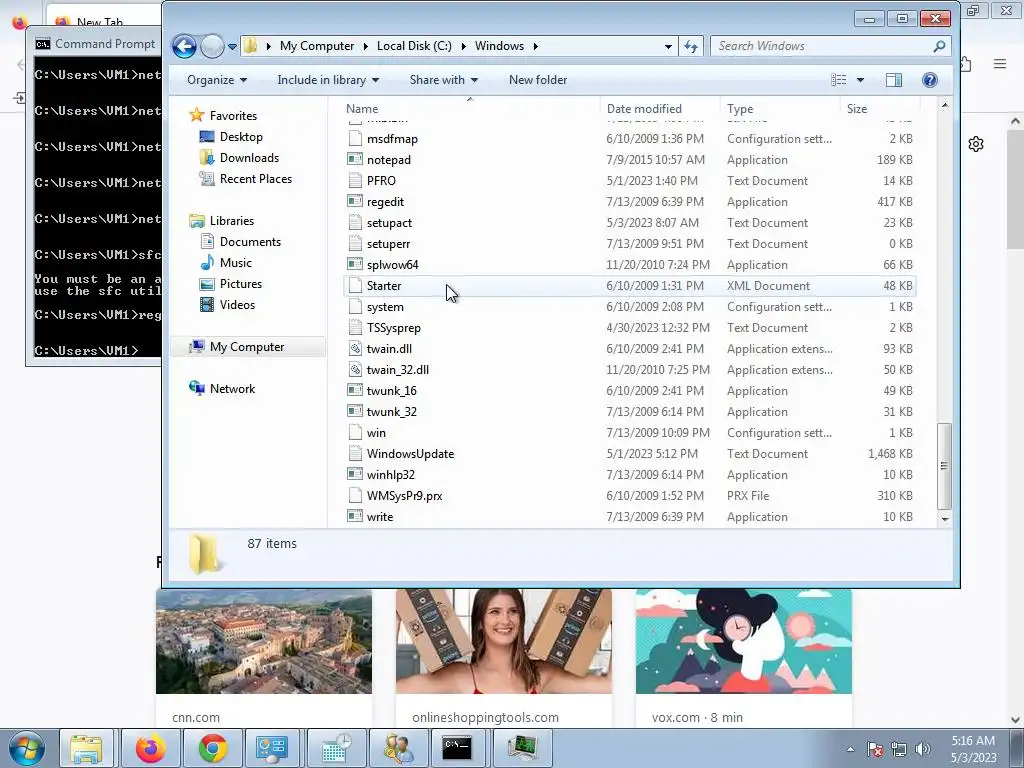The height and width of the screenshot is (768, 1024).
Task: Show hidden tray icons arrow
Action: [850, 749]
